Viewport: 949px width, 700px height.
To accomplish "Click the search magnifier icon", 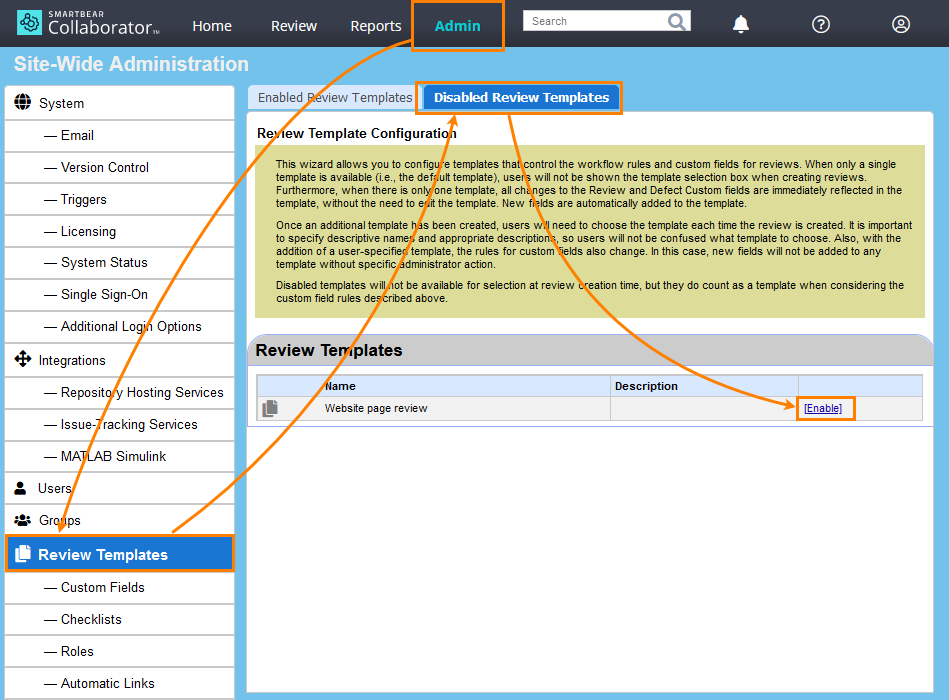I will pyautogui.click(x=677, y=21).
